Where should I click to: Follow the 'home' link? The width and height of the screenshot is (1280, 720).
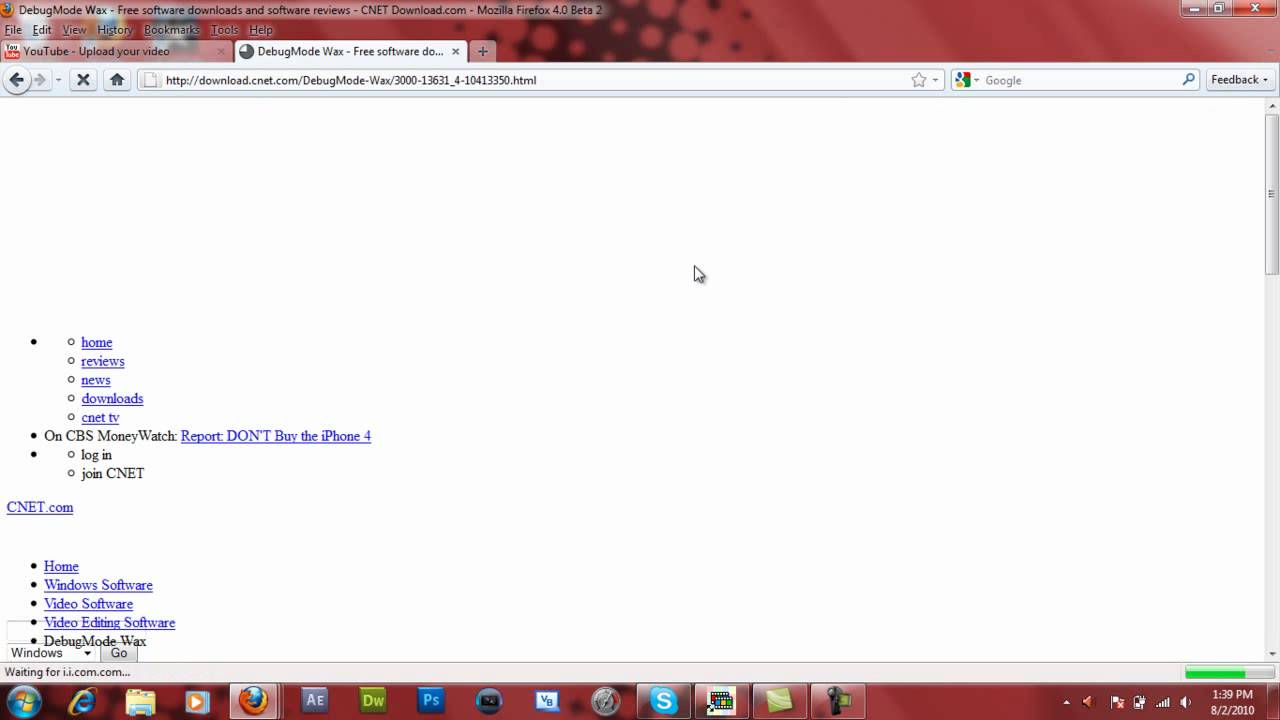click(97, 342)
